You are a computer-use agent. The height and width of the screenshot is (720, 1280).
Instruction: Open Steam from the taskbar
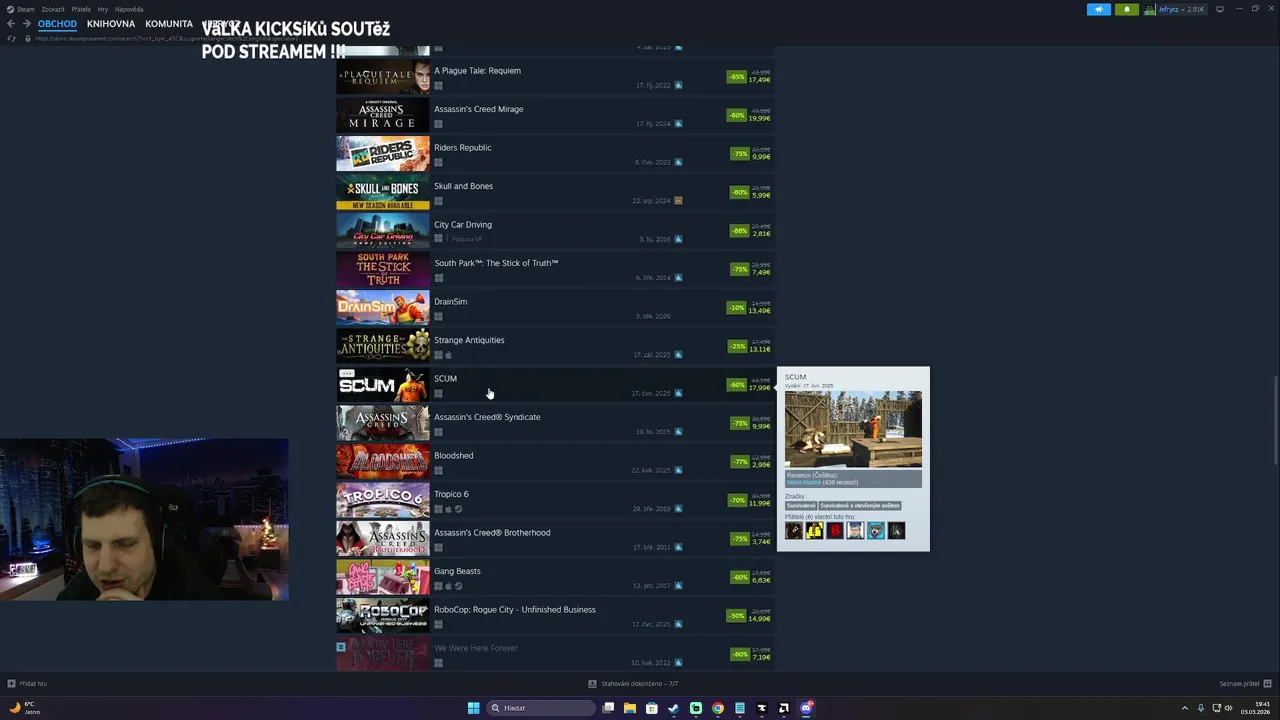[x=674, y=708]
